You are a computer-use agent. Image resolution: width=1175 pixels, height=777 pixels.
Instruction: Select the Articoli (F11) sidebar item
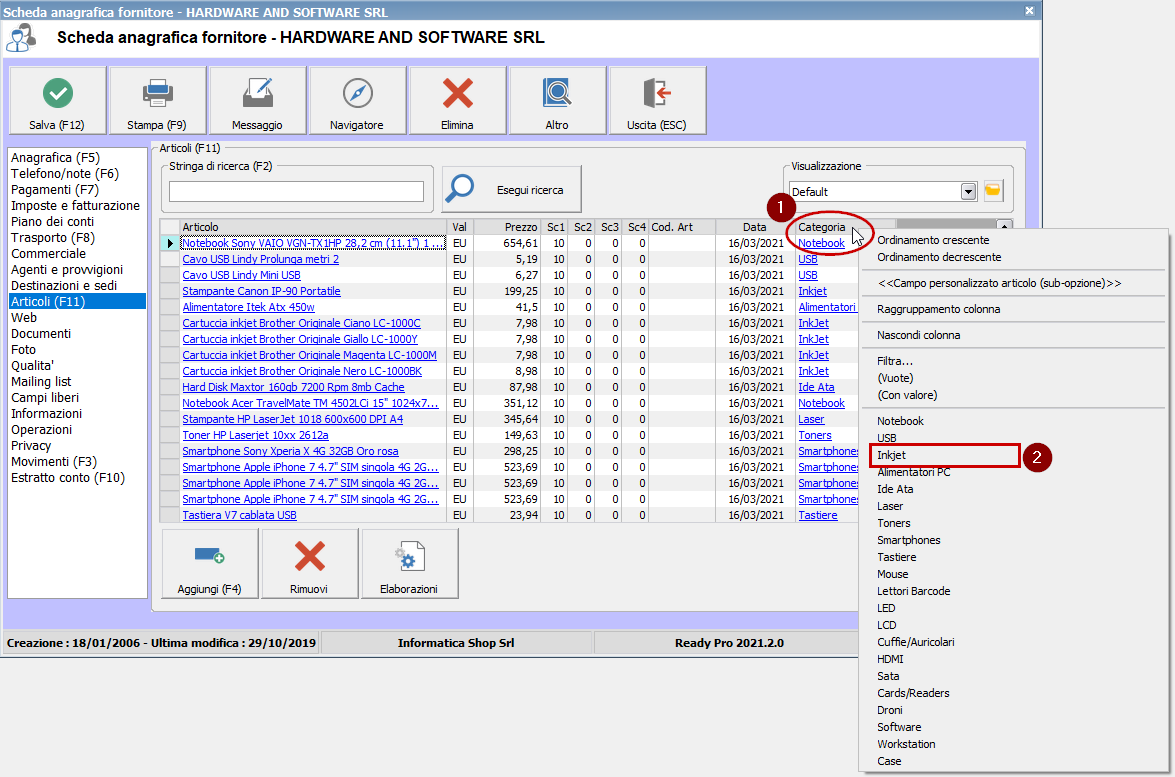77,302
